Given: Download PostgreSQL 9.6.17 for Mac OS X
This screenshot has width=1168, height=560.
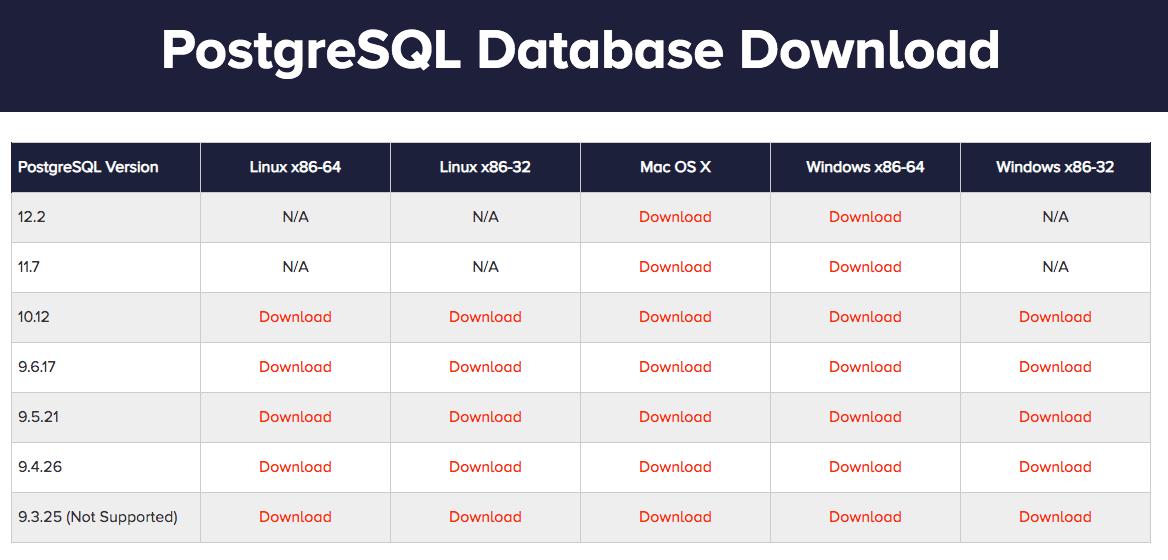Looking at the screenshot, I should [x=675, y=367].
